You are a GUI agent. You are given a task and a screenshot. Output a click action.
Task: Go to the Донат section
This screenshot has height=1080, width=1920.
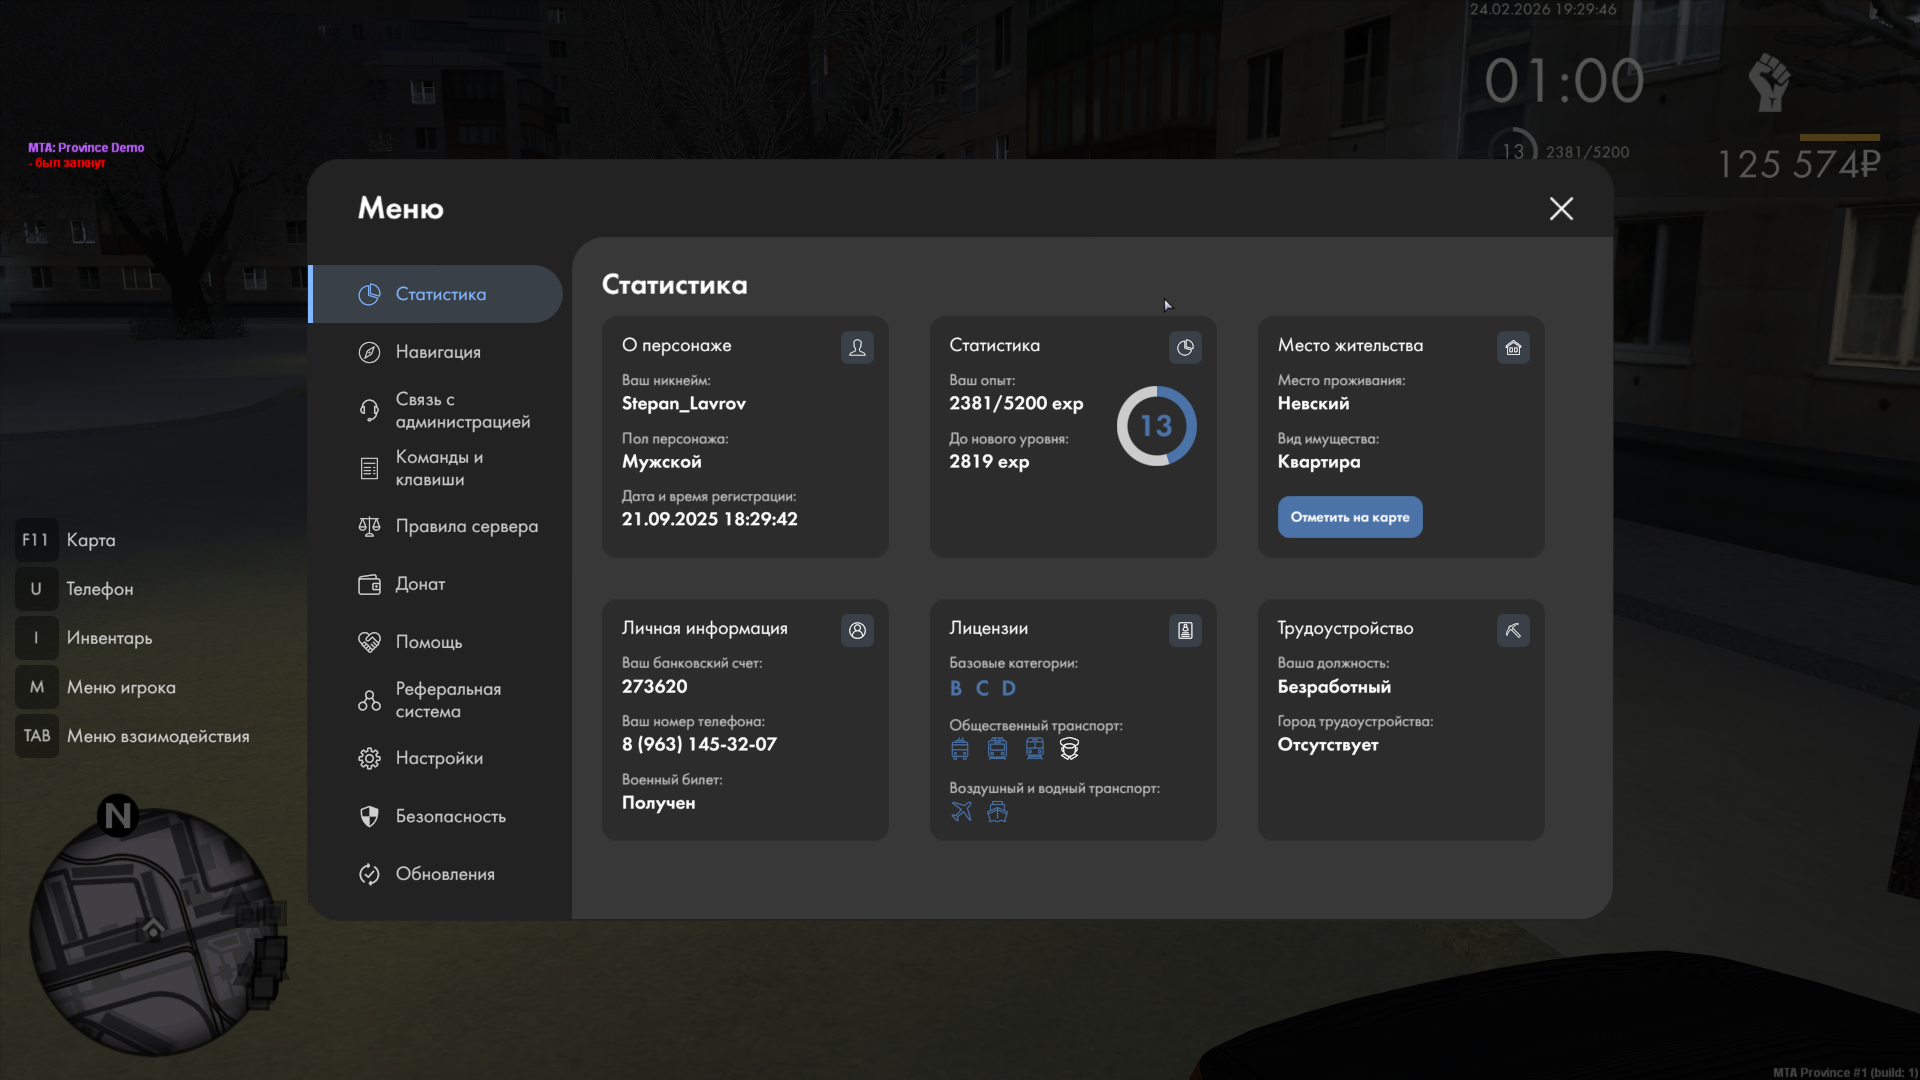tap(420, 584)
